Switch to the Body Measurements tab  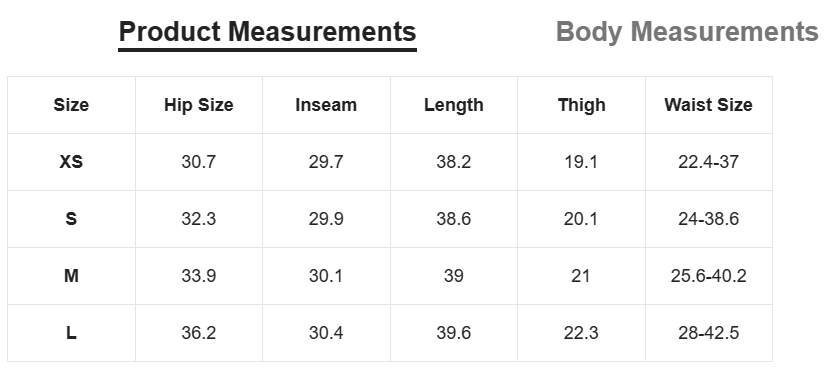click(x=687, y=32)
